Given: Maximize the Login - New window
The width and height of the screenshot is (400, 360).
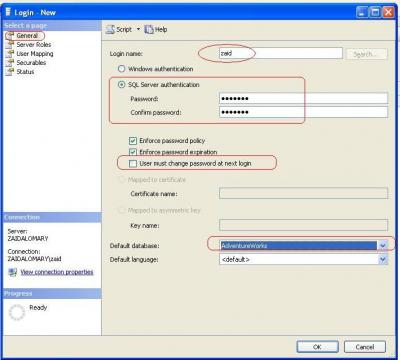Looking at the screenshot, I should 375,13.
